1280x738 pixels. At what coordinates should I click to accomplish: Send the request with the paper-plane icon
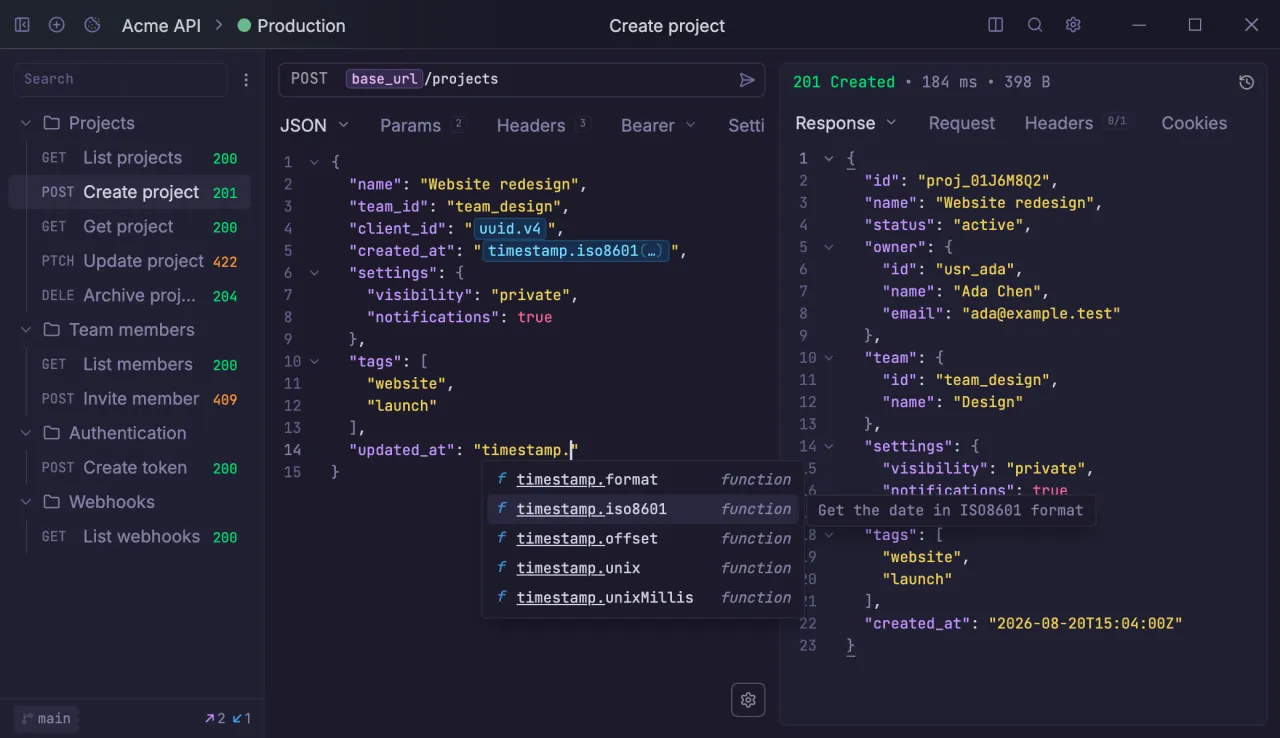point(747,79)
